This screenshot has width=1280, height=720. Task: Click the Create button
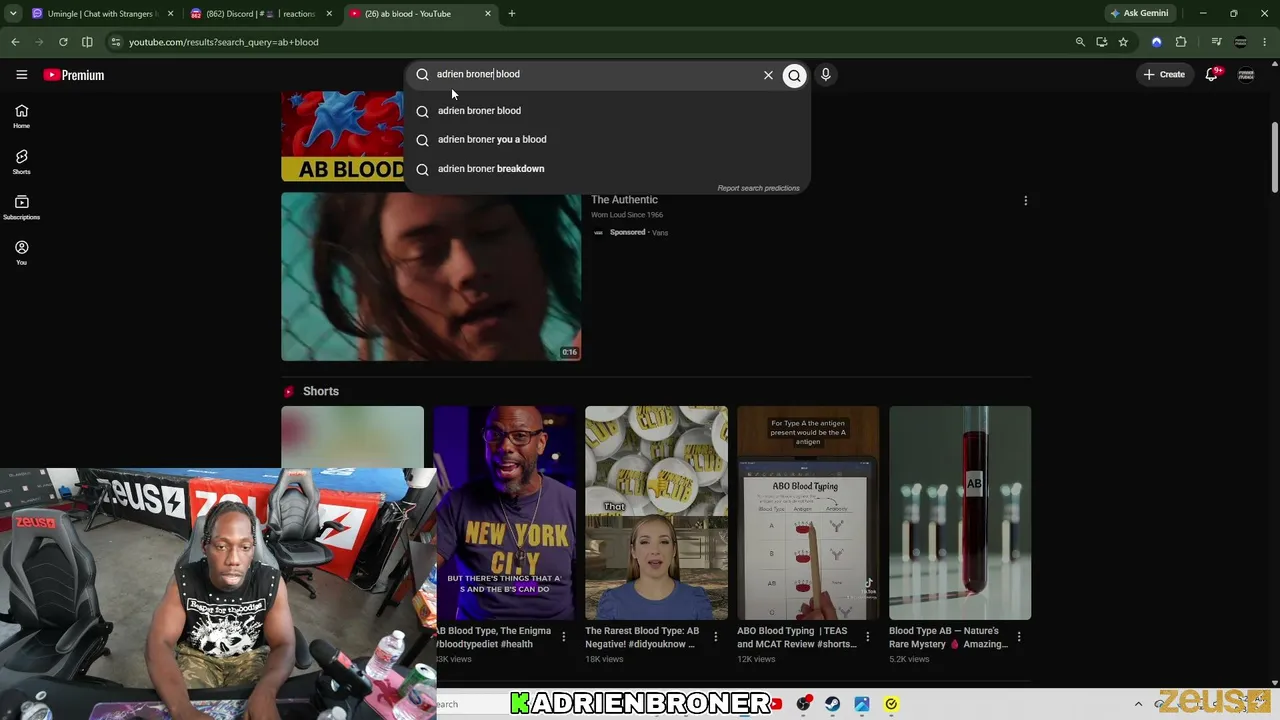(1164, 75)
